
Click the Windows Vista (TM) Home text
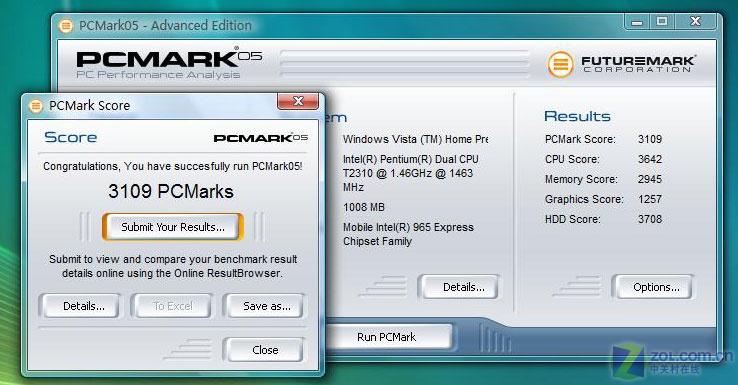416,139
